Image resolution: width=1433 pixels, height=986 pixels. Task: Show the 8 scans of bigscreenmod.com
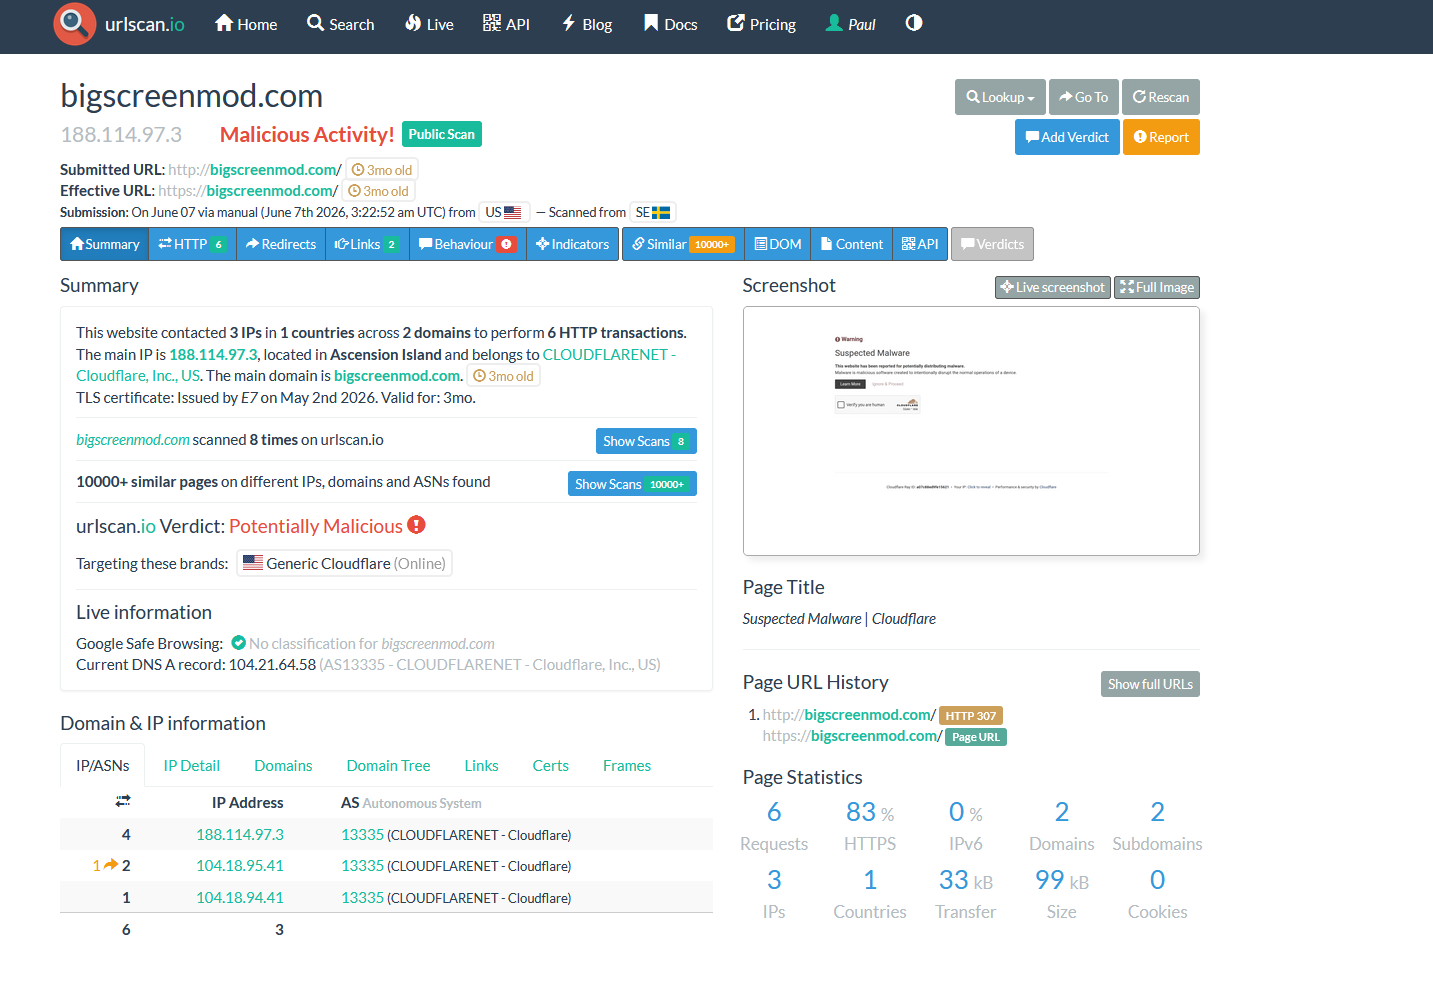[646, 441]
